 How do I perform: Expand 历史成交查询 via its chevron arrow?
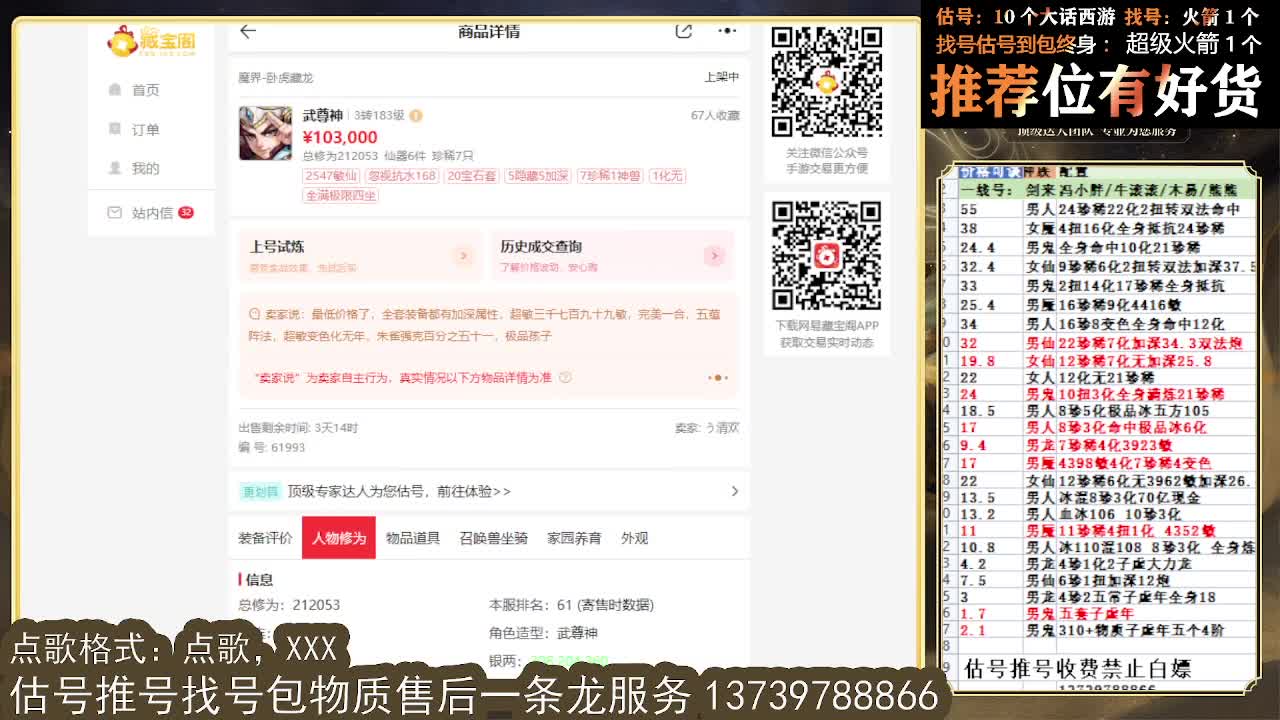click(714, 255)
